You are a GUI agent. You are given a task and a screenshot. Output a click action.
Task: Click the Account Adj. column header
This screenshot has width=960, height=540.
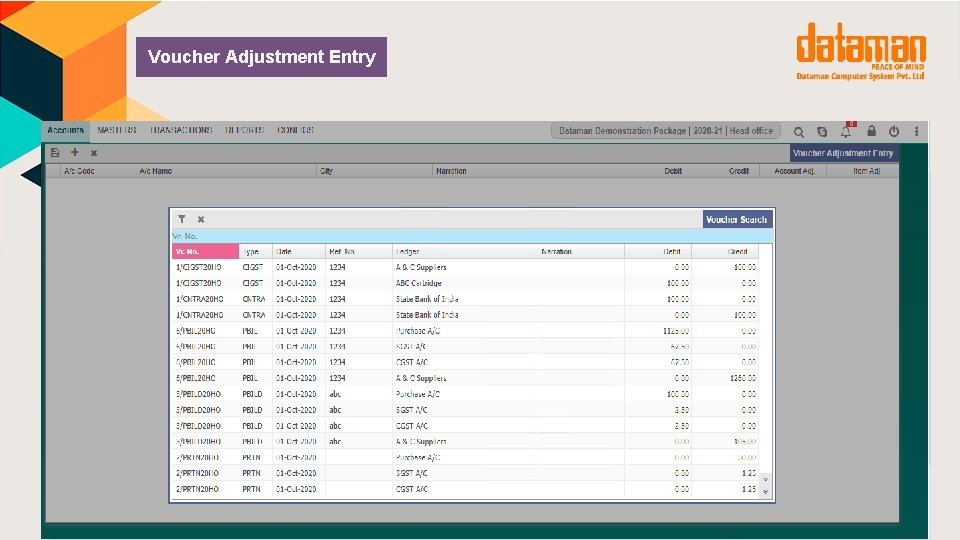click(x=795, y=171)
